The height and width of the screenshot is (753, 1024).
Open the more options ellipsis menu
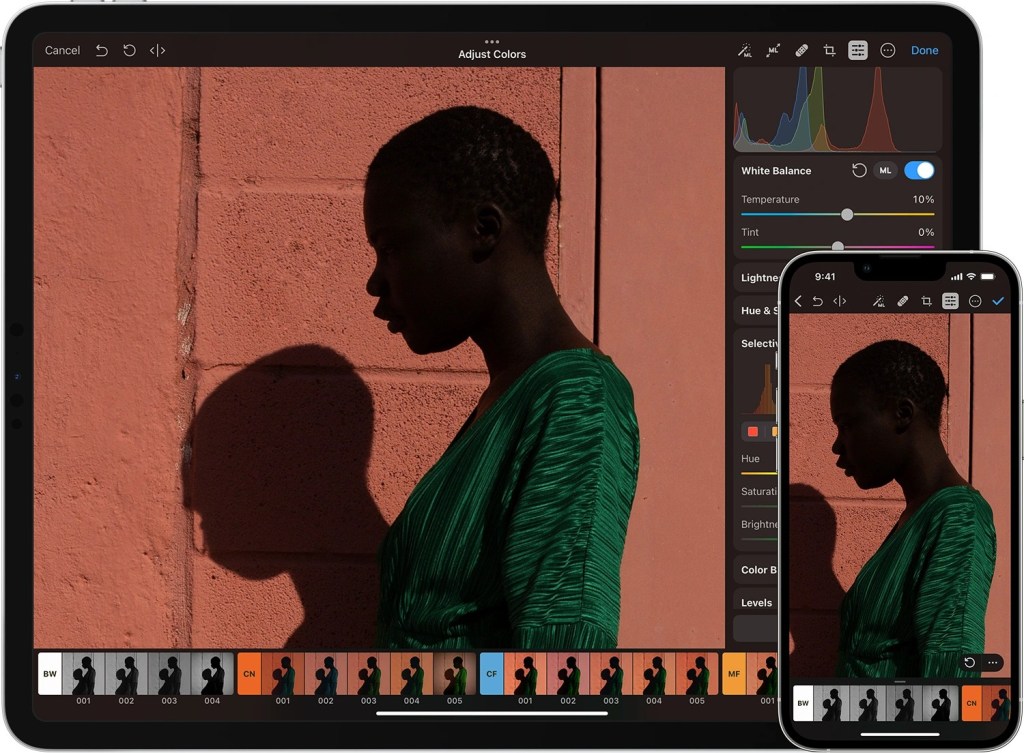(886, 50)
